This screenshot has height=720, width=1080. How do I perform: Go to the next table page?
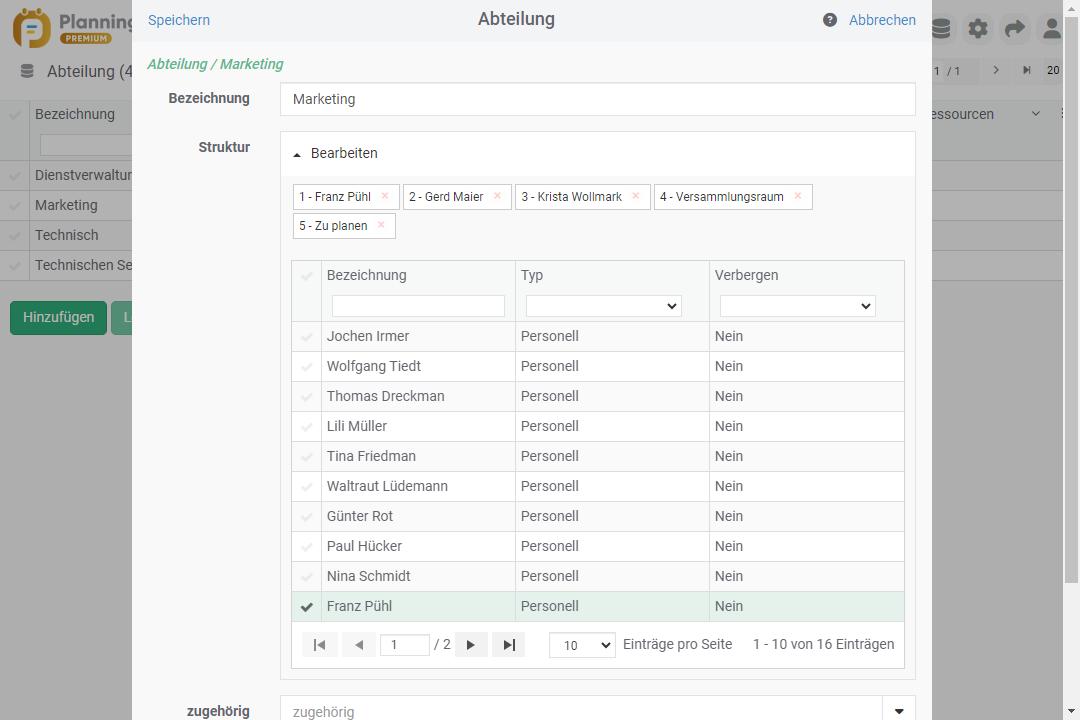click(x=471, y=645)
